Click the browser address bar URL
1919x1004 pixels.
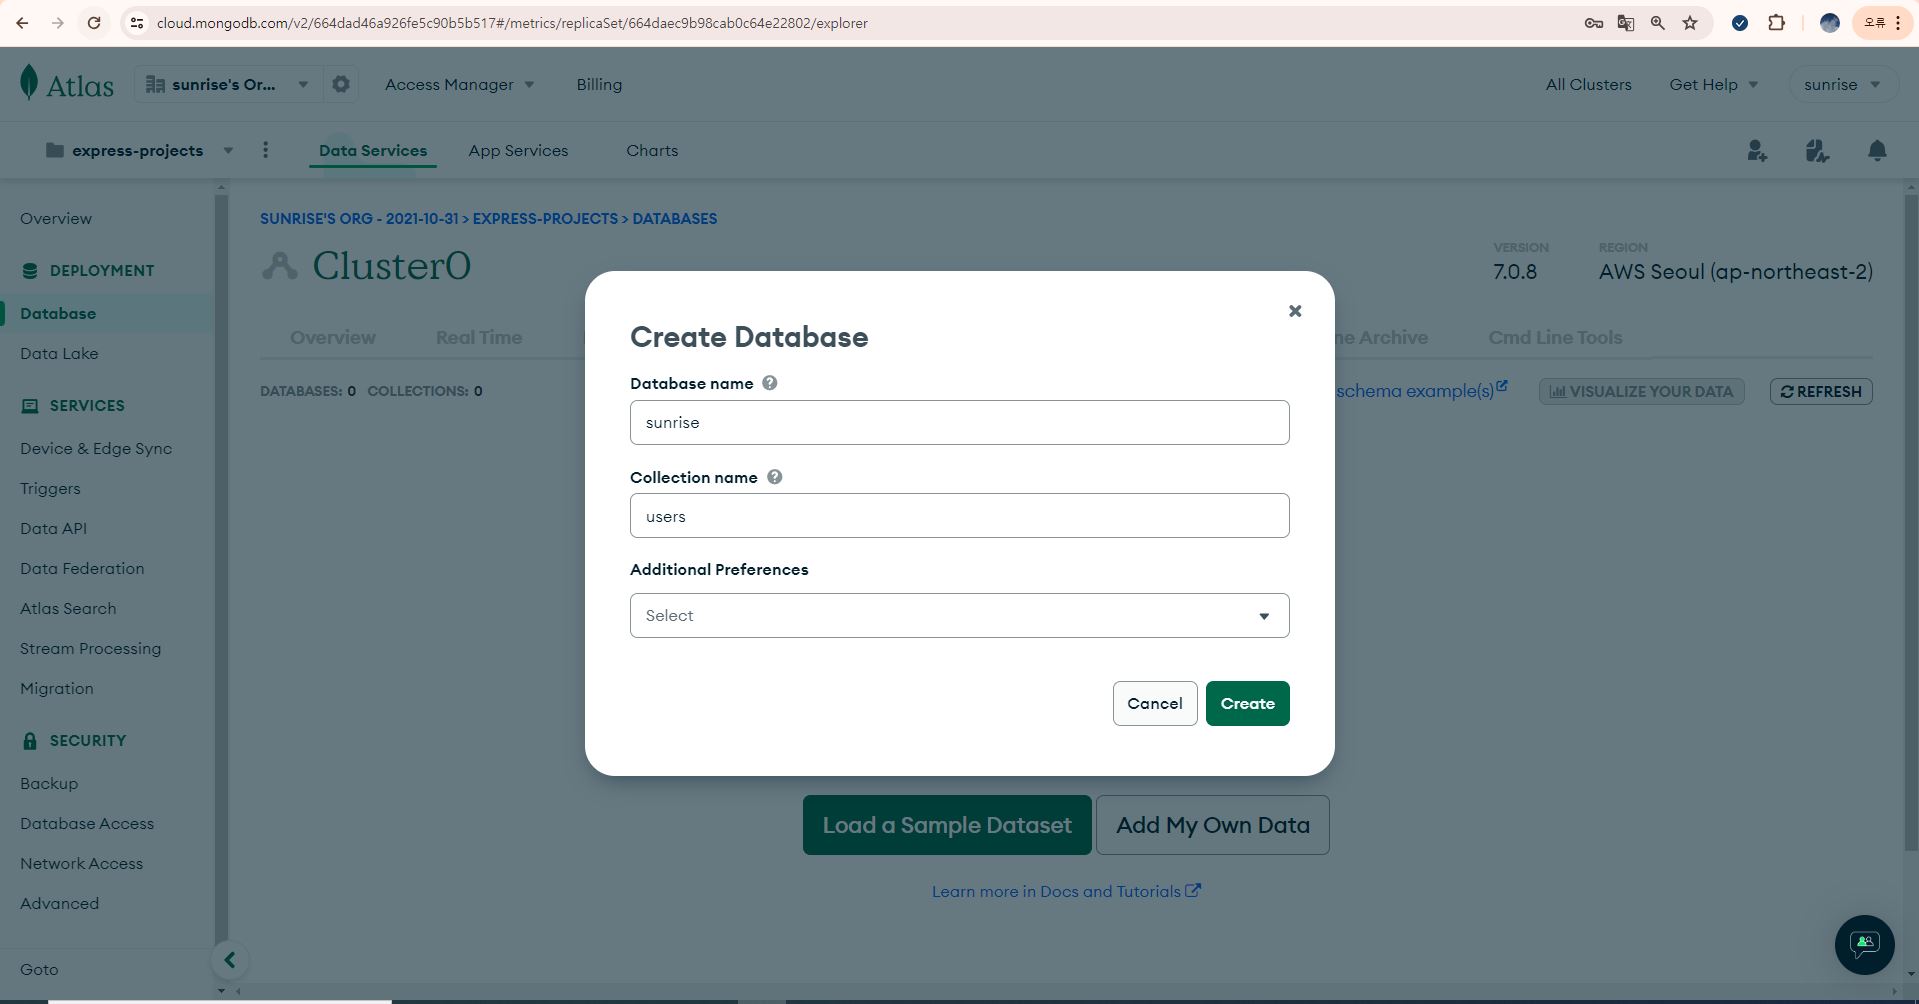[512, 23]
